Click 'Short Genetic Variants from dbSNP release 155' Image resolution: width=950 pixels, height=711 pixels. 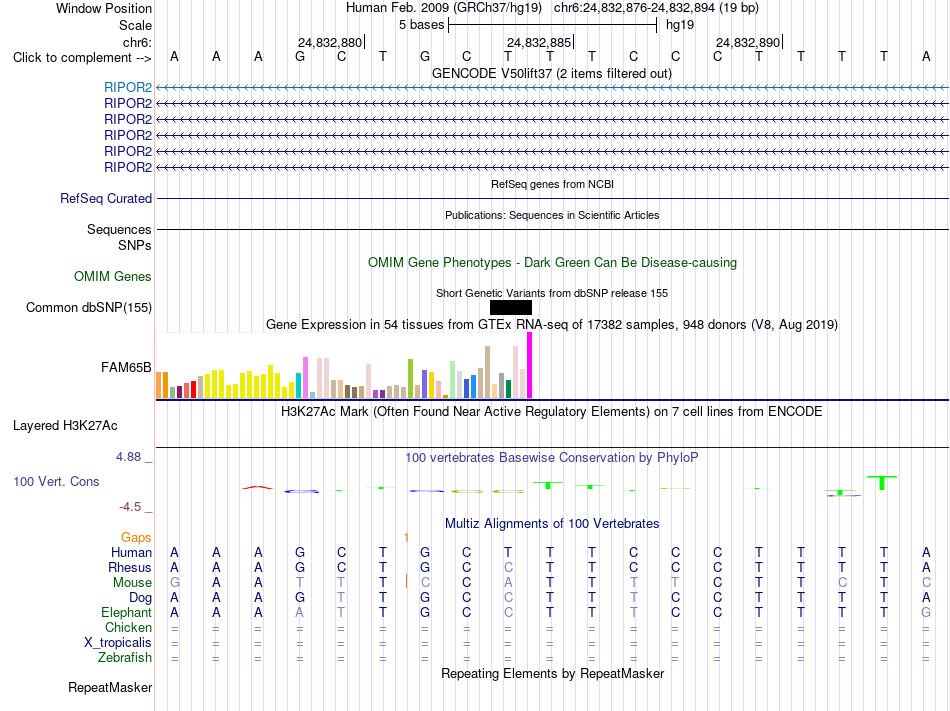coord(552,293)
